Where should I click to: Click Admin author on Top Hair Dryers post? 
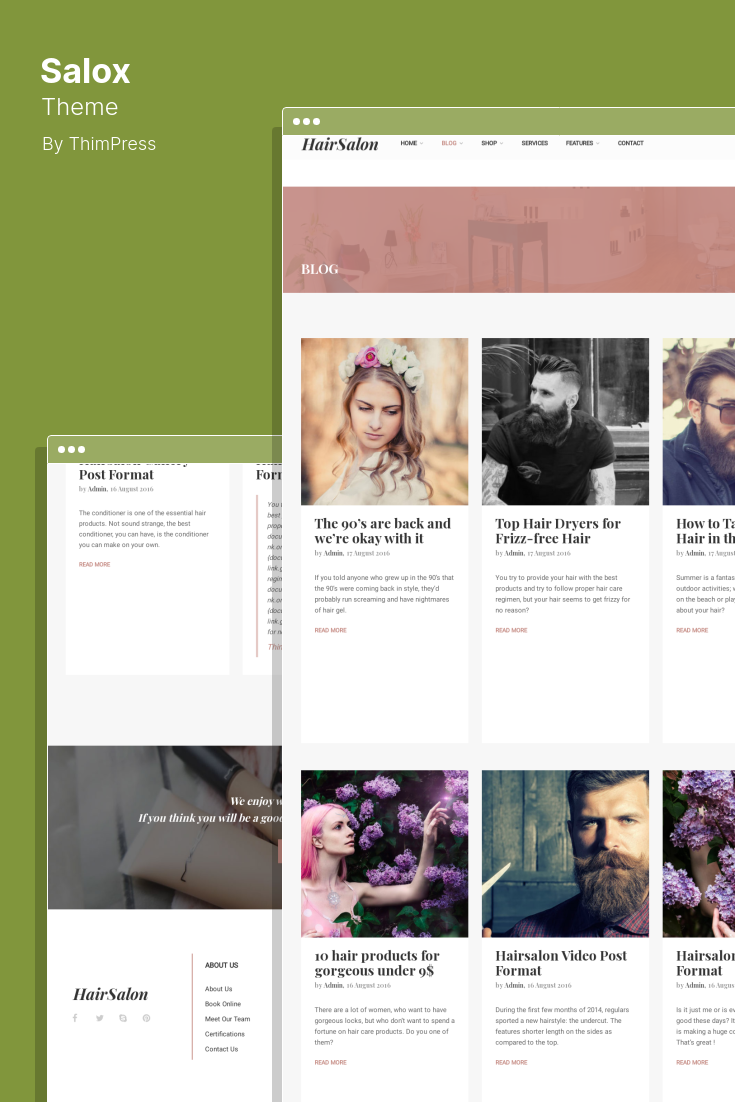point(514,553)
